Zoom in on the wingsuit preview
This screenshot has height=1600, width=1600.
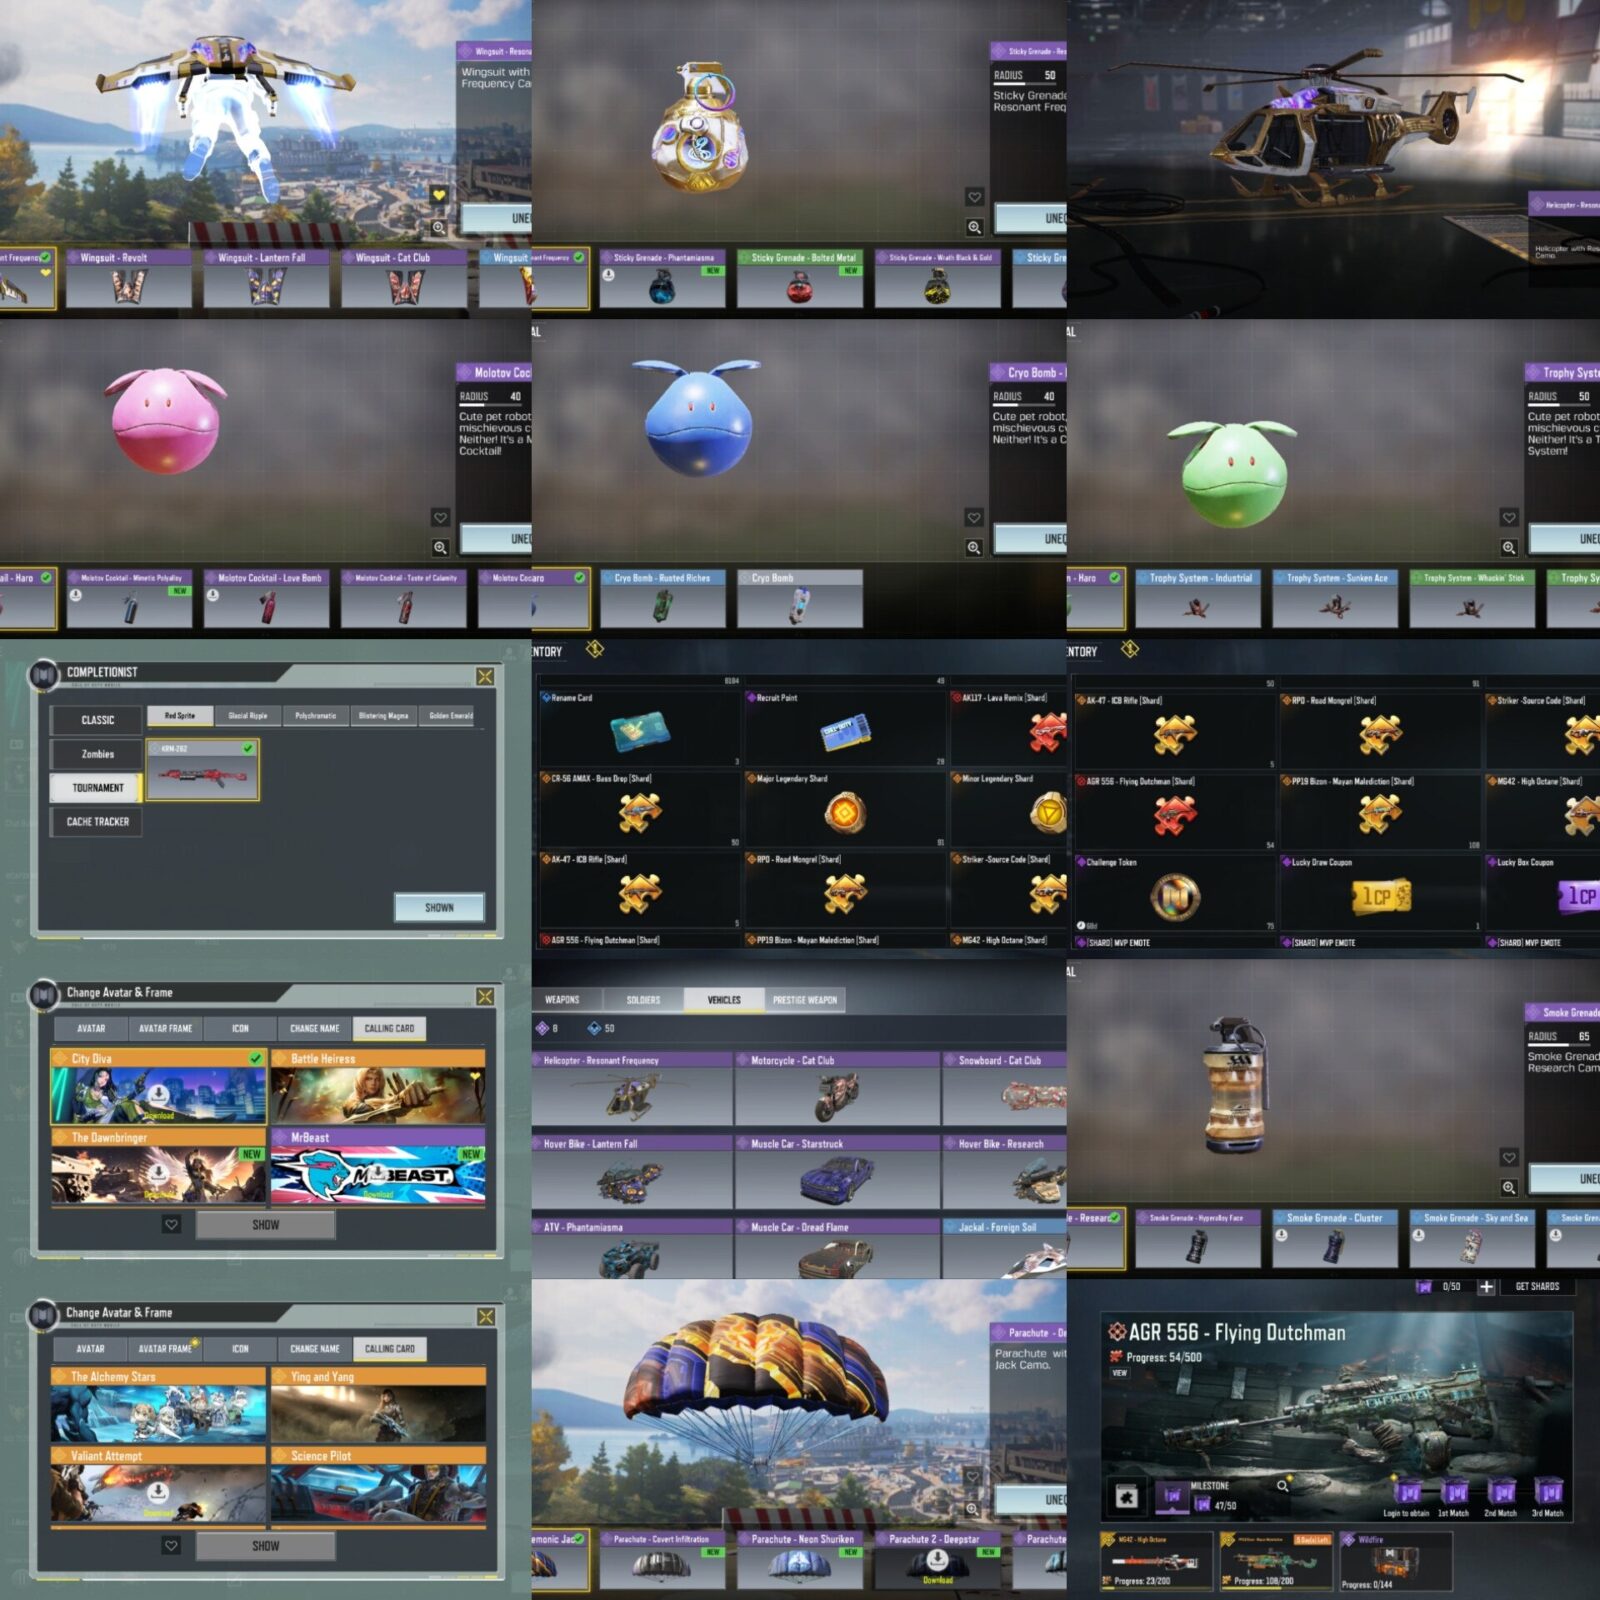tap(439, 228)
